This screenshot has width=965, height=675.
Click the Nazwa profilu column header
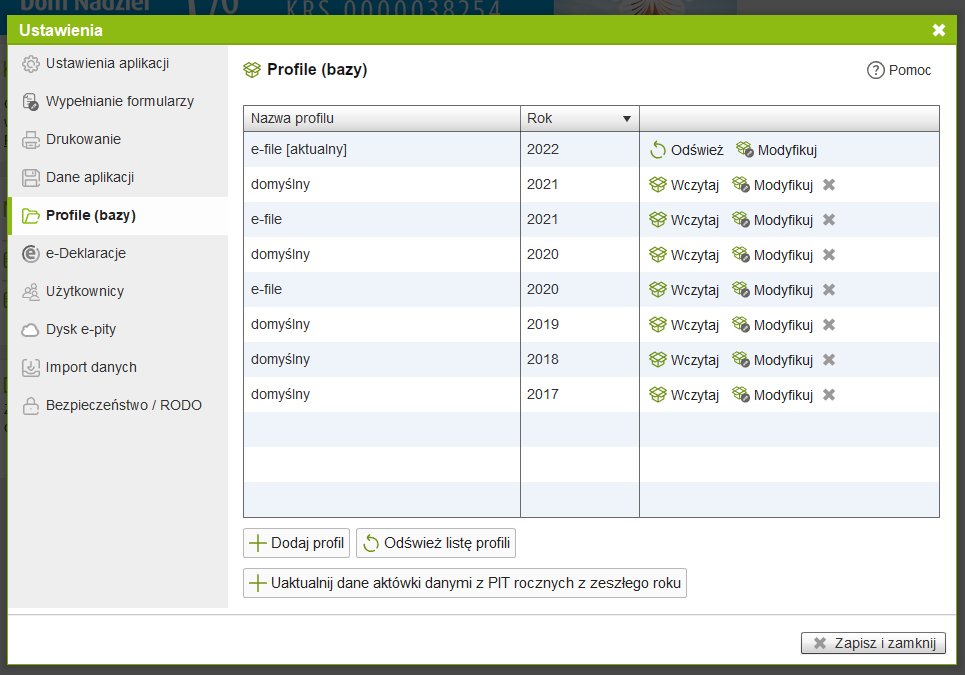382,118
